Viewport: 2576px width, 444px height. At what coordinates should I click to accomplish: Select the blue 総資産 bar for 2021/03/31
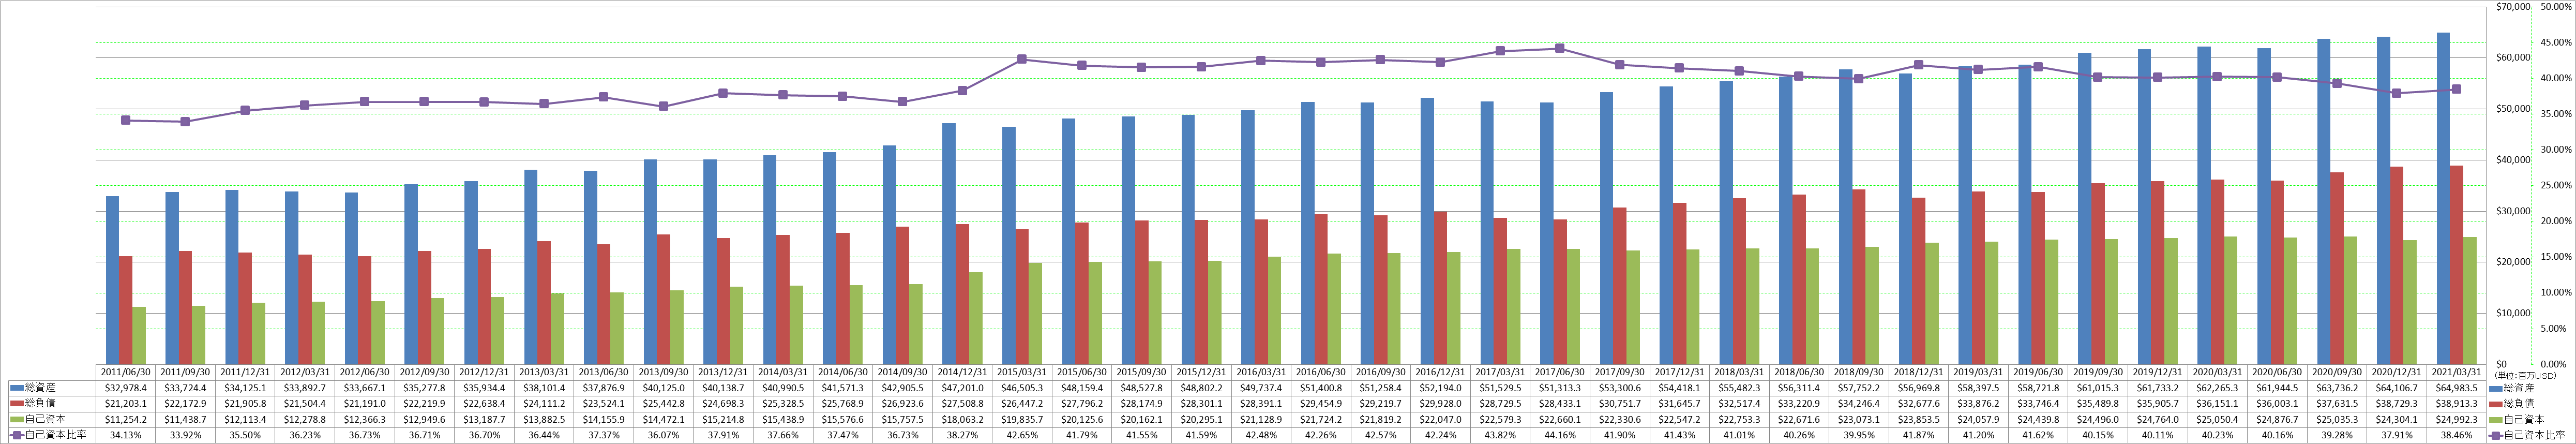coord(2443,198)
